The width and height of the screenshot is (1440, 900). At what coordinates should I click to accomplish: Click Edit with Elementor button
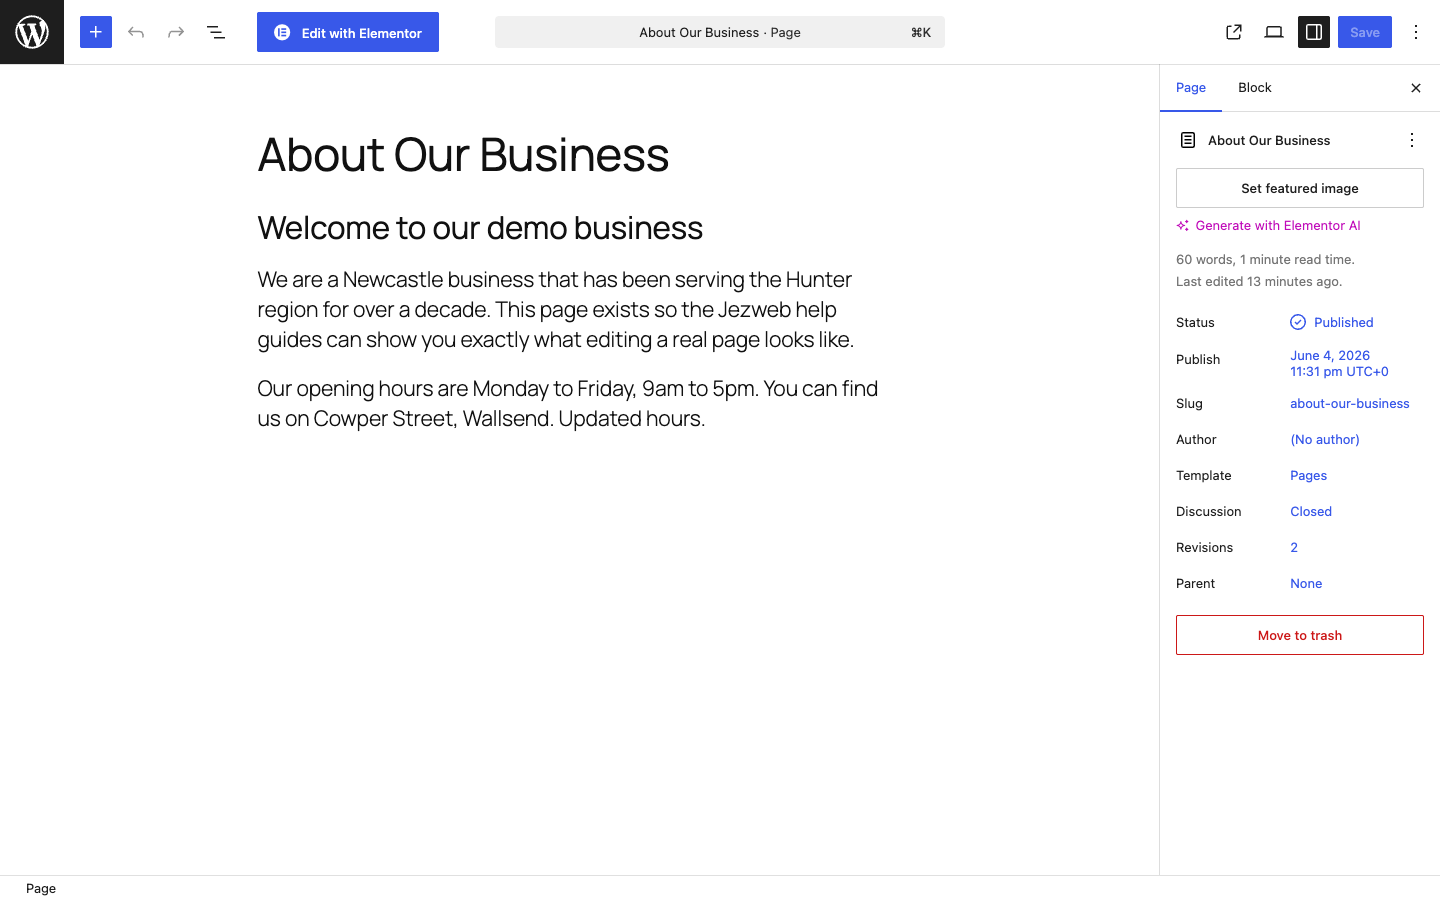(348, 32)
